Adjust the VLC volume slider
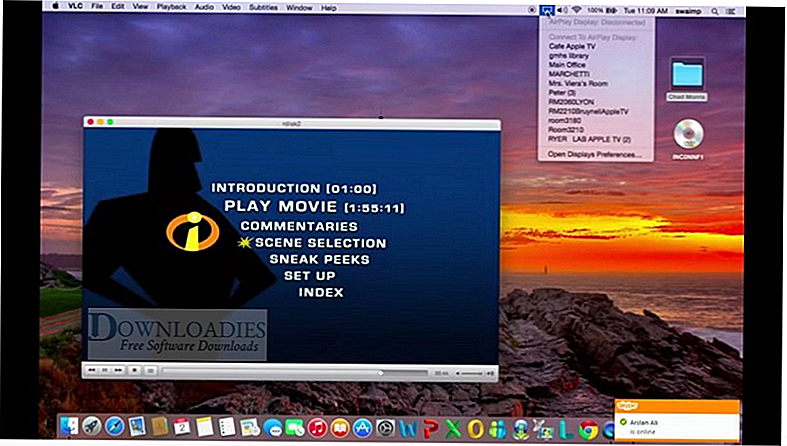 pyautogui.click(x=472, y=373)
